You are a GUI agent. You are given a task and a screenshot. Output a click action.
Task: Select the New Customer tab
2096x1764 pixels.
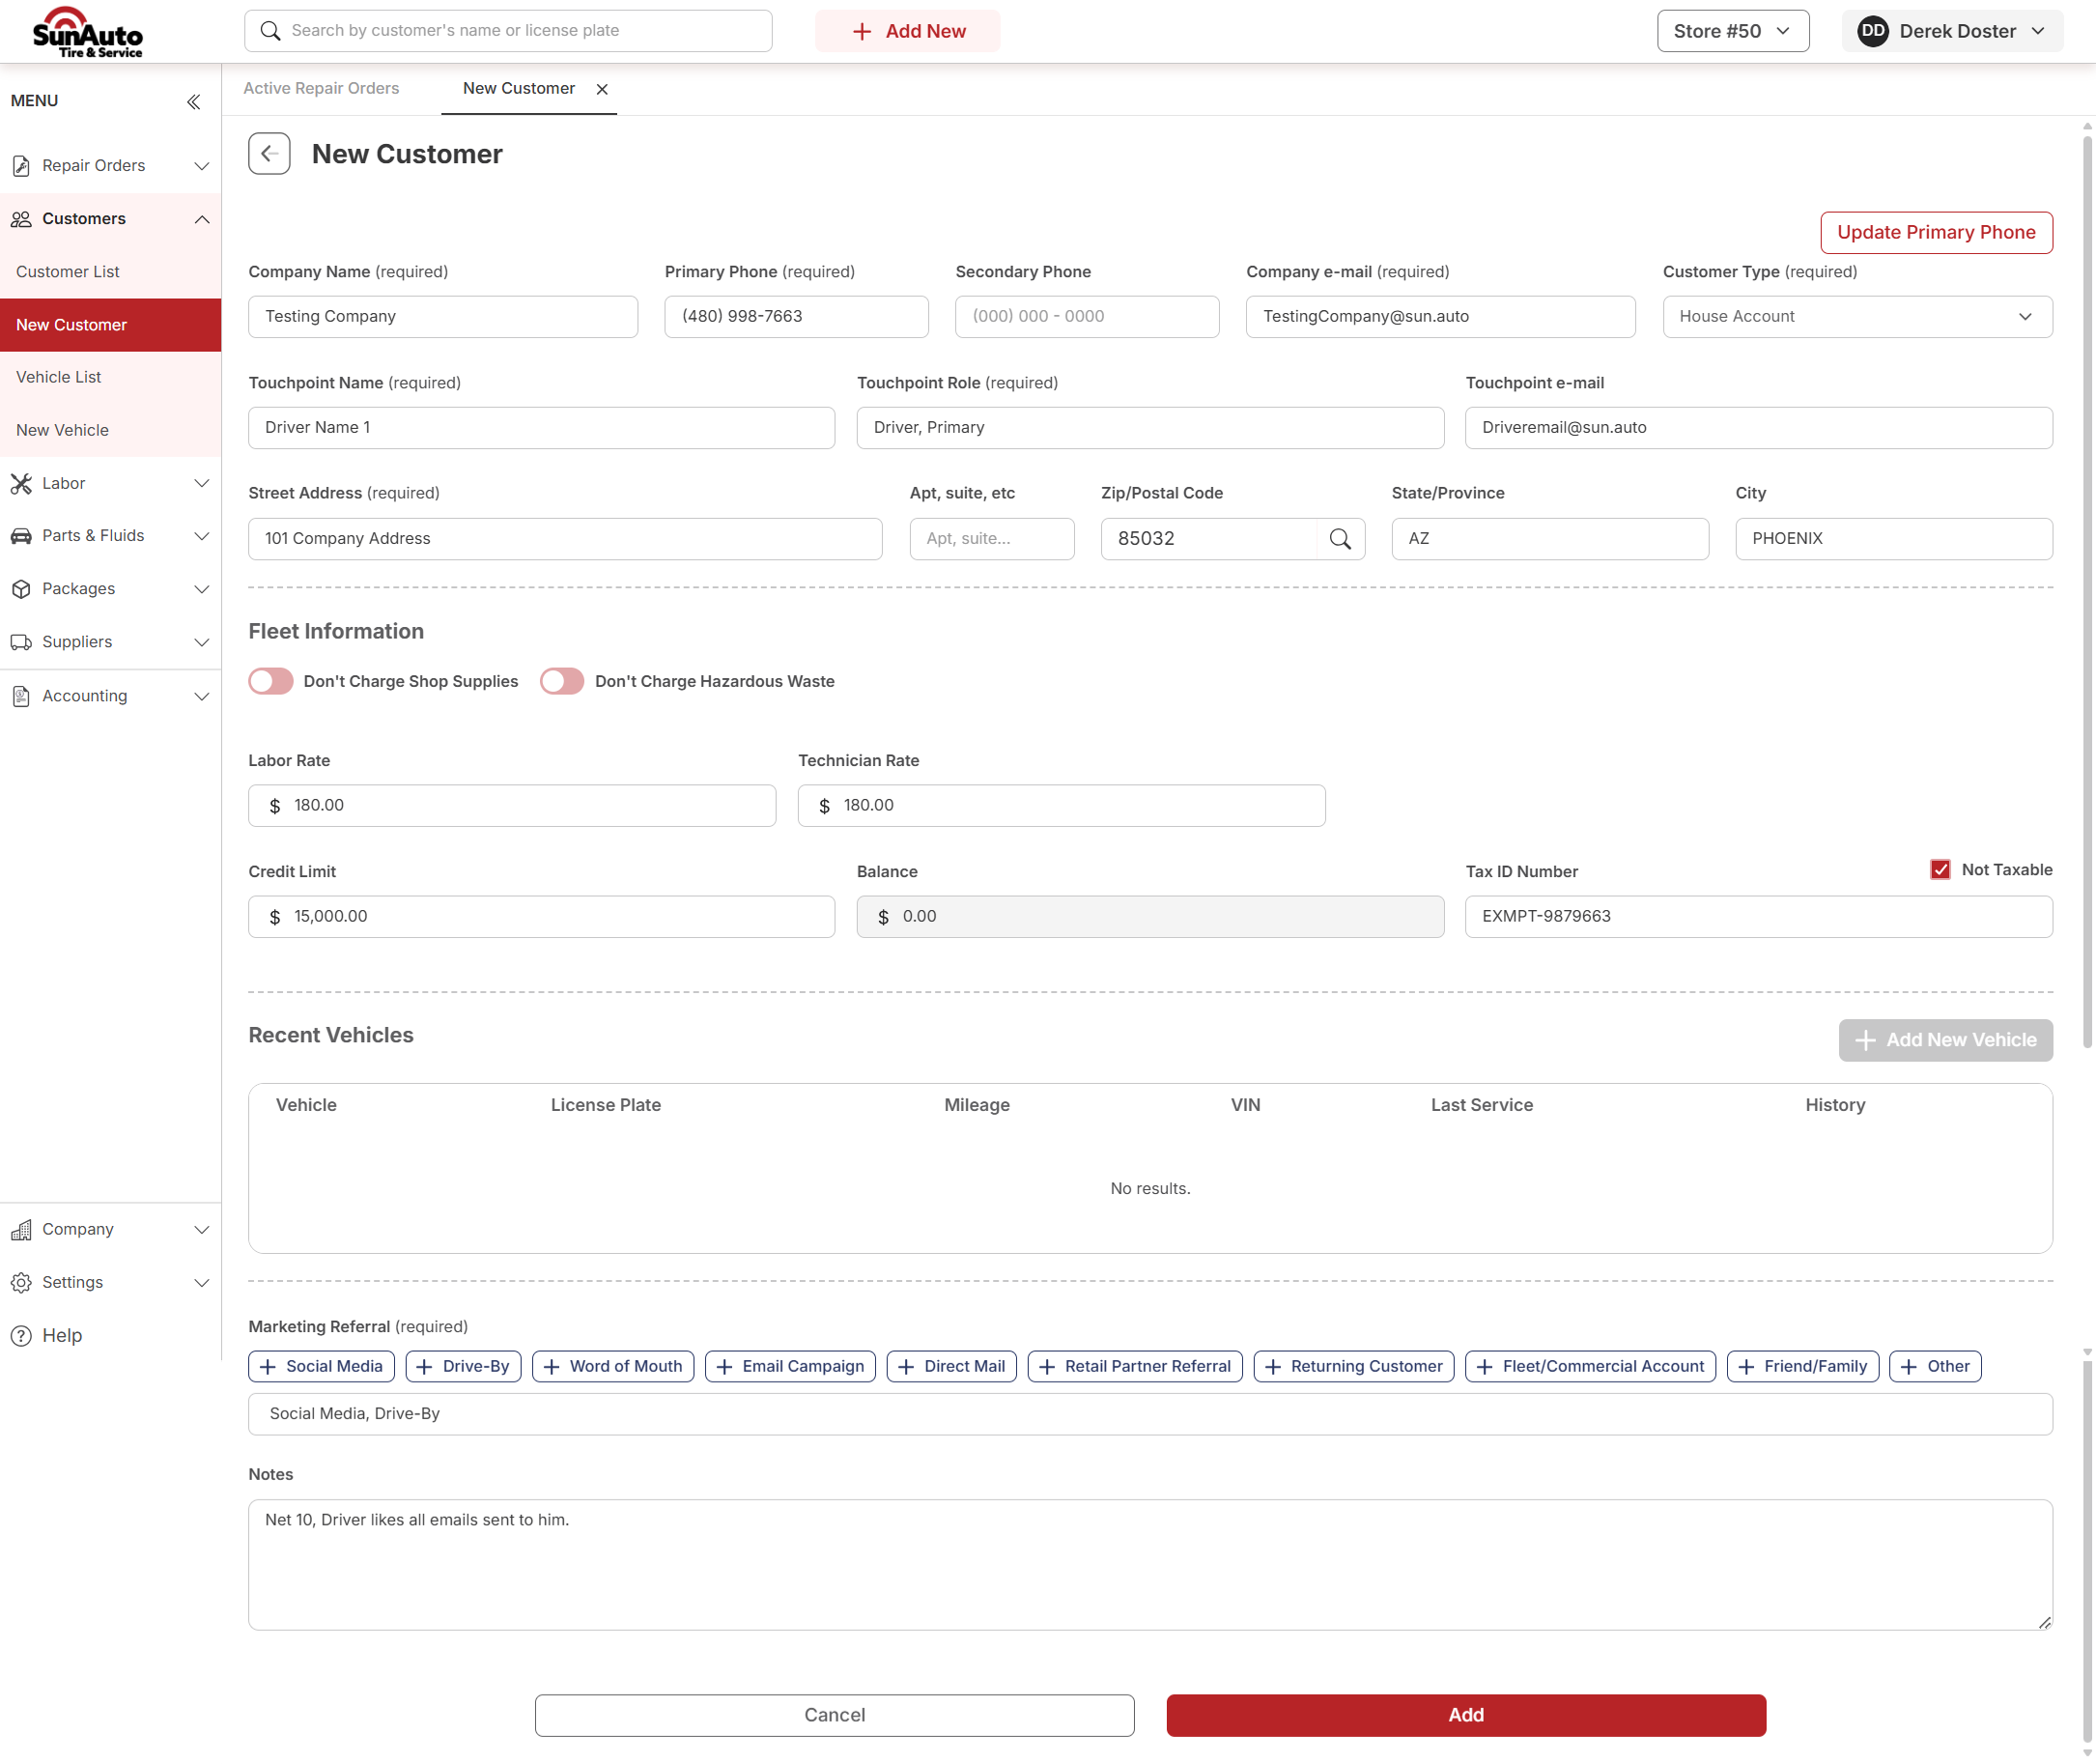click(x=518, y=89)
